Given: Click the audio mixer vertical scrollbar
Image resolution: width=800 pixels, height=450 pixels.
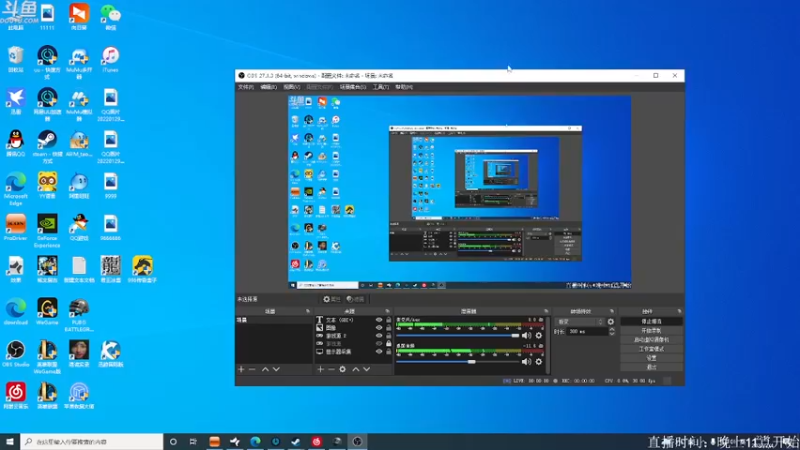Looking at the screenshot, I should (x=548, y=345).
